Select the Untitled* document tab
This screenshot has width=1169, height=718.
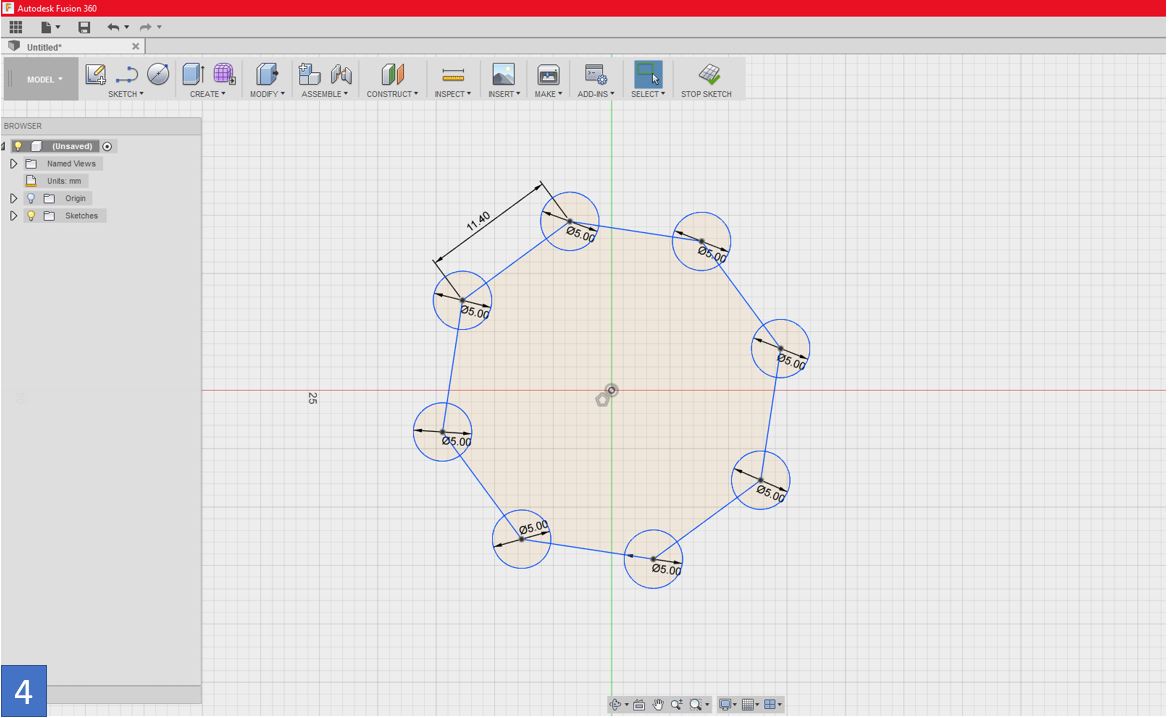tap(72, 46)
